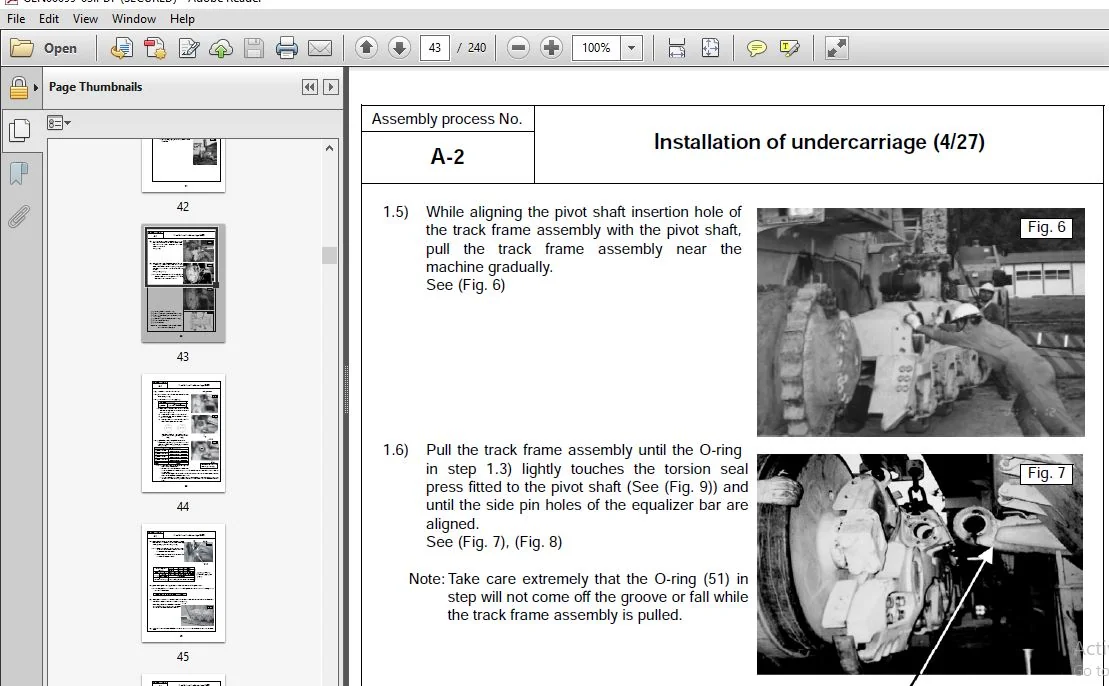Click the zoom percentage field showing 100%

click(x=596, y=48)
